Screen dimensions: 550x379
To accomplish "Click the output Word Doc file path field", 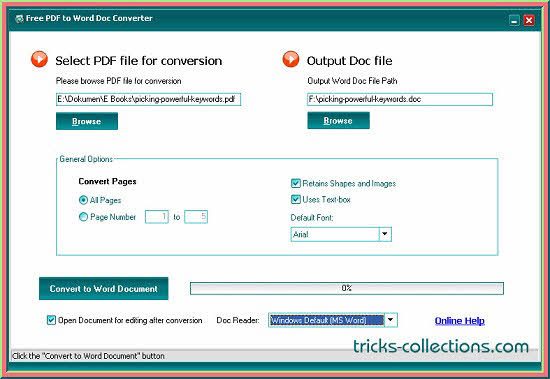I will click(x=400, y=99).
